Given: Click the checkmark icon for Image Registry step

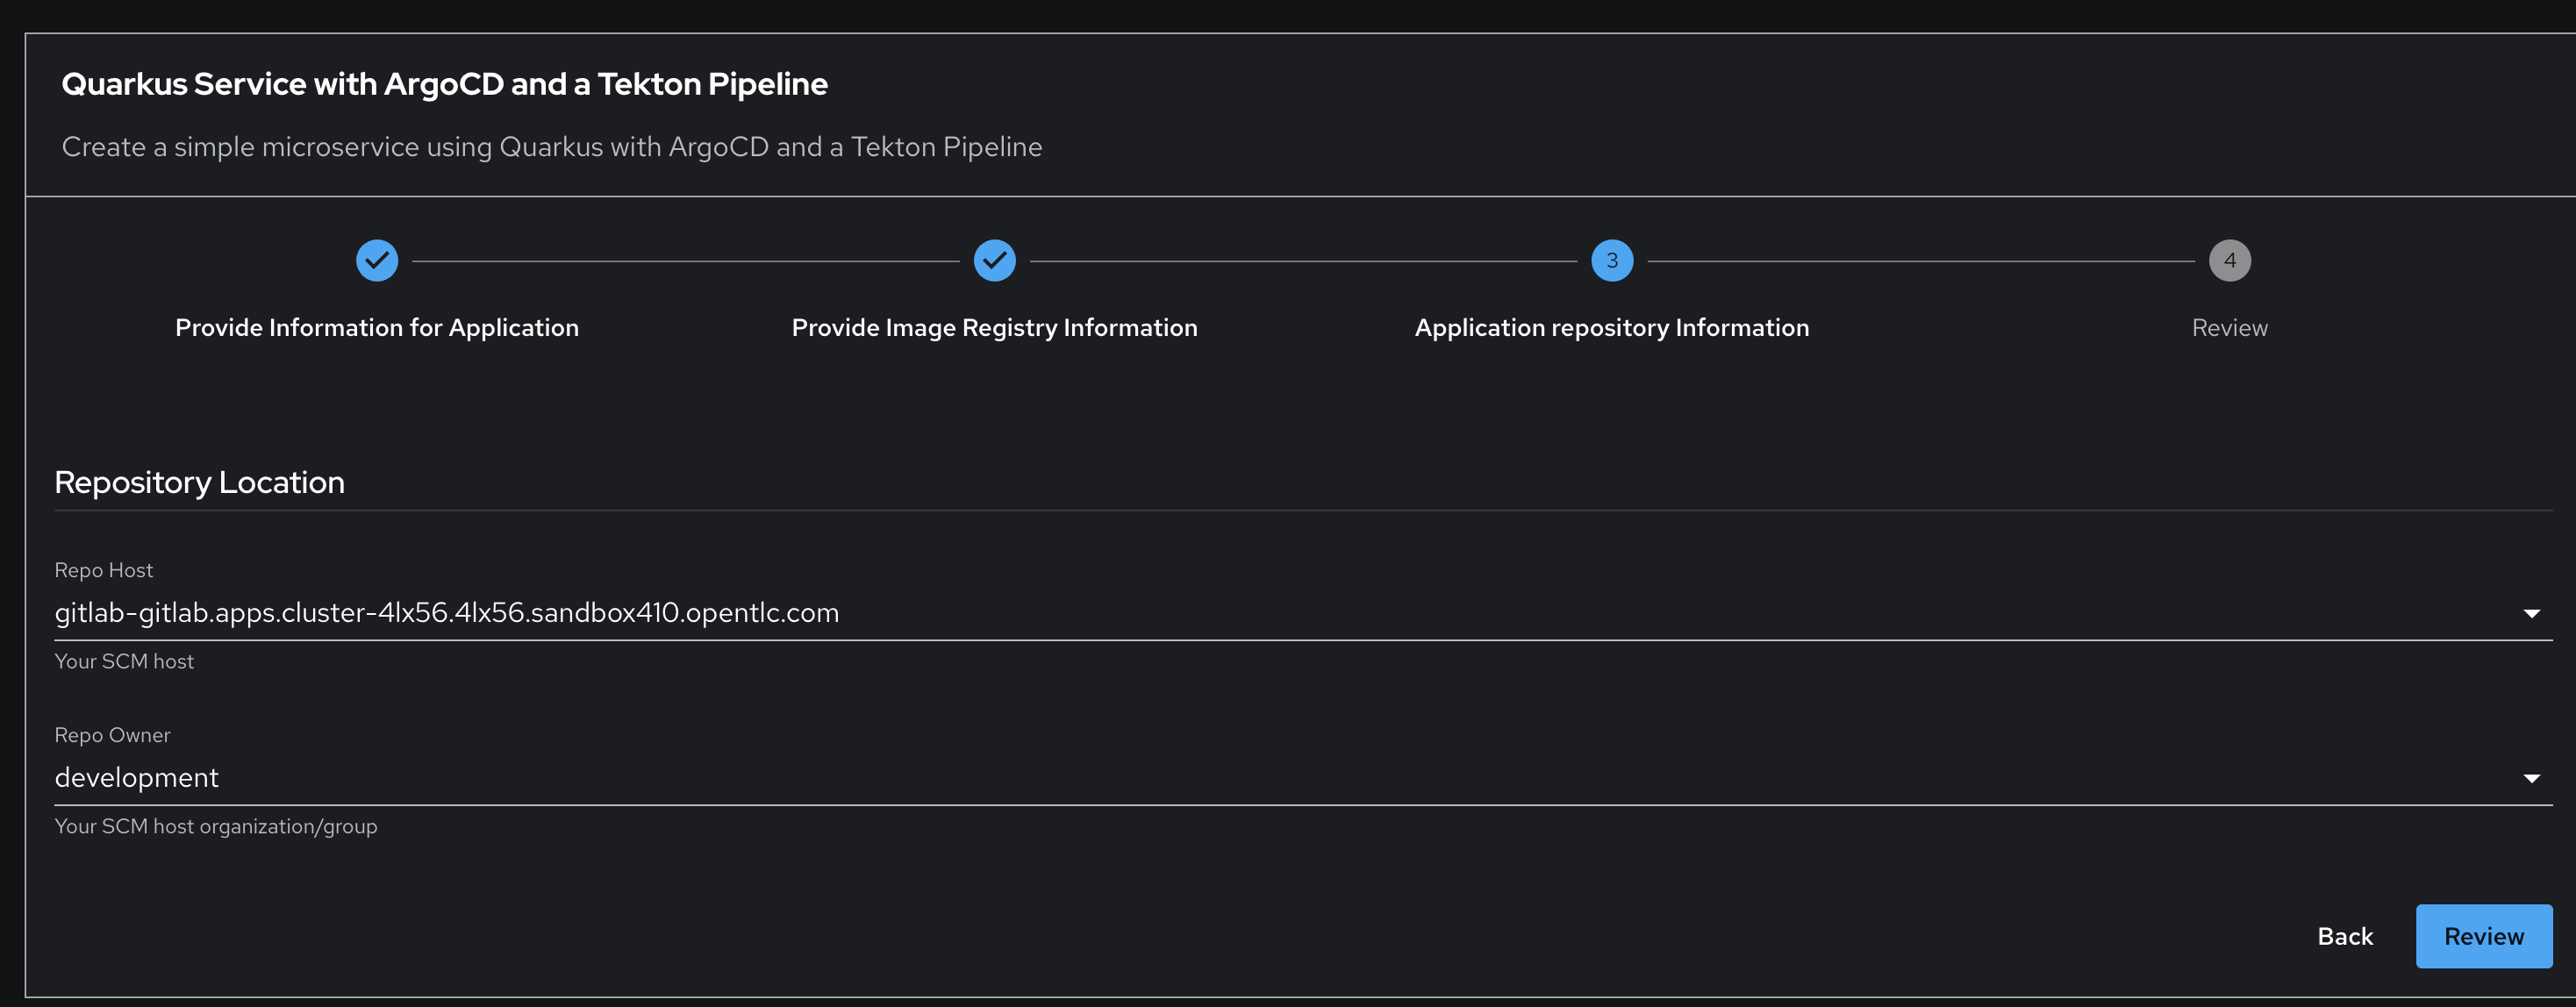Looking at the screenshot, I should coord(994,261).
